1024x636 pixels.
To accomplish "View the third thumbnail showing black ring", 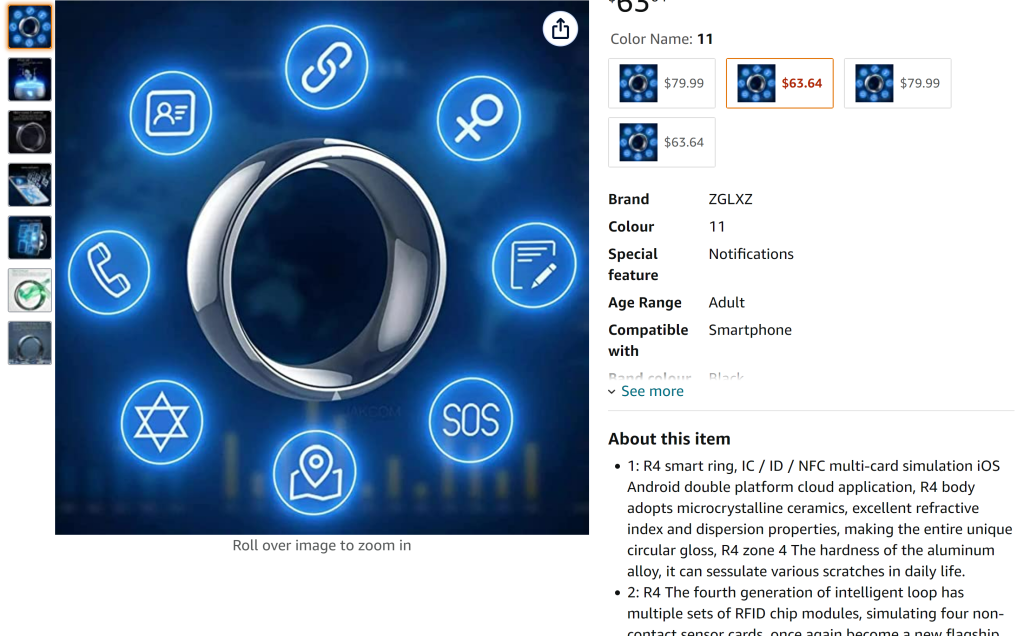I will tap(30, 132).
